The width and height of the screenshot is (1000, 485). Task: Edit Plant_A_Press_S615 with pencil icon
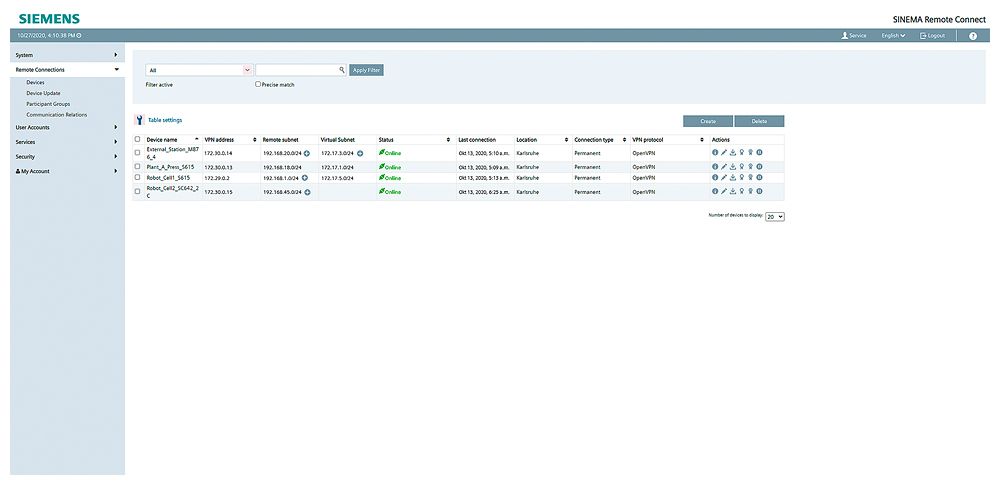(x=724, y=167)
